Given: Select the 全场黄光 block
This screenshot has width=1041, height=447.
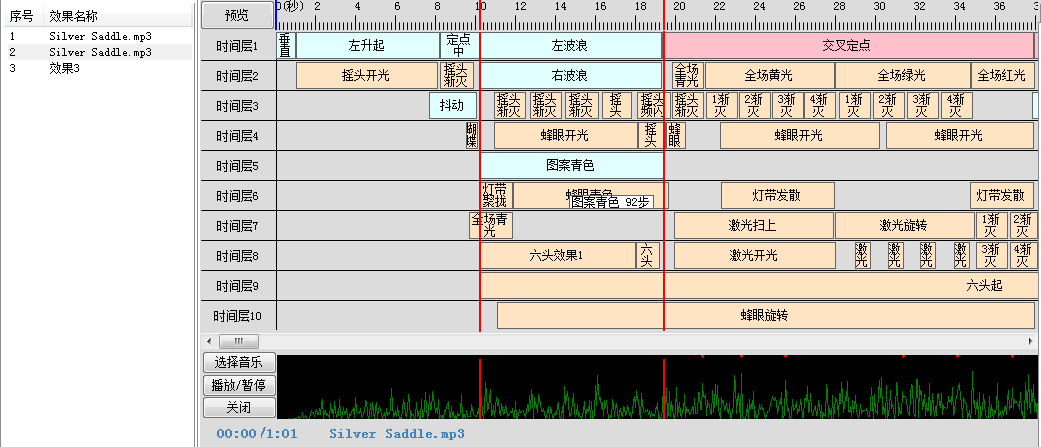Looking at the screenshot, I should (769, 76).
